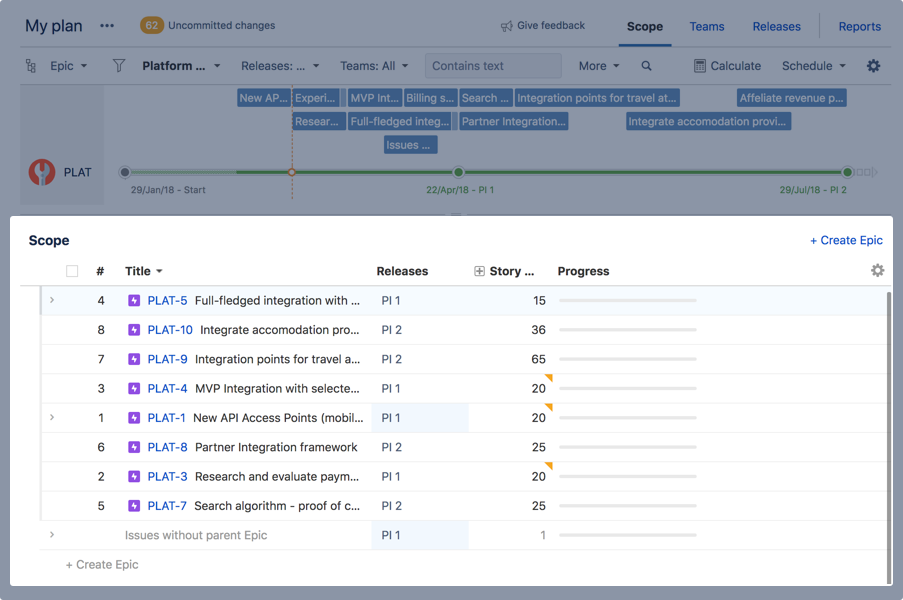Click the Releases column header
903x600 pixels.
[x=402, y=271]
